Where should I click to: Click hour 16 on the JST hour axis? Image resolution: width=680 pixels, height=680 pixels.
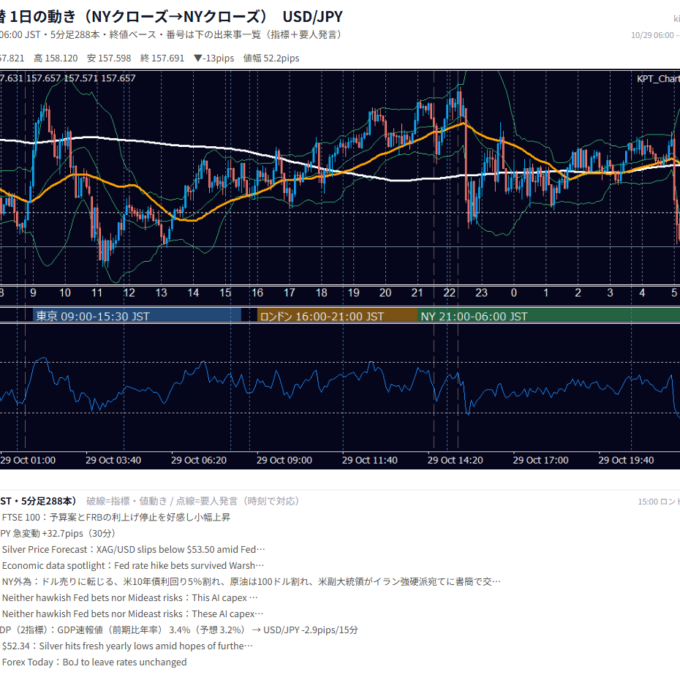[257, 293]
